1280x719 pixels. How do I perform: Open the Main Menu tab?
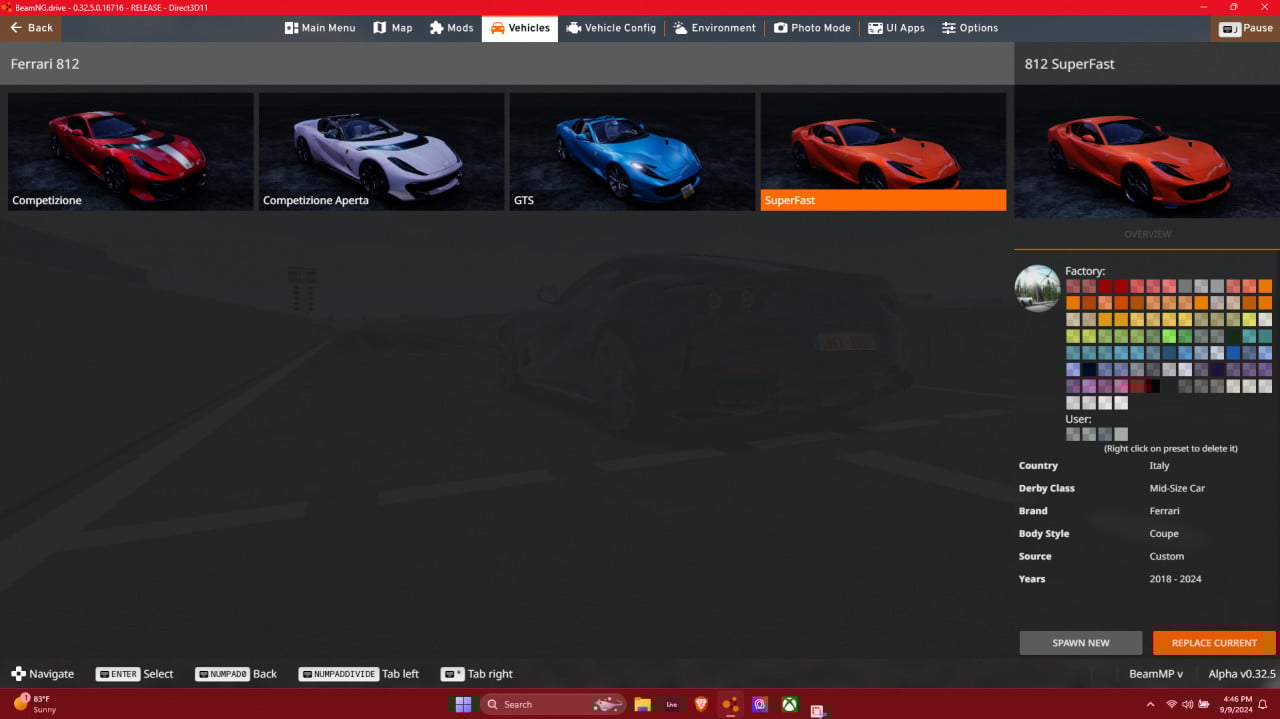tap(320, 28)
